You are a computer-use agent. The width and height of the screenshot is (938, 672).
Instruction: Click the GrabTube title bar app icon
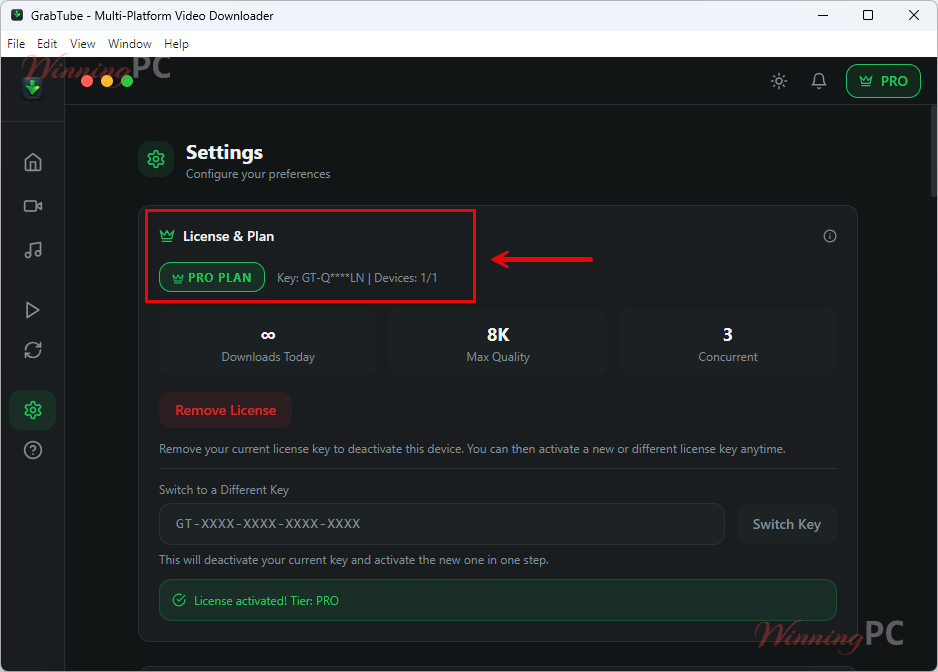[17, 15]
